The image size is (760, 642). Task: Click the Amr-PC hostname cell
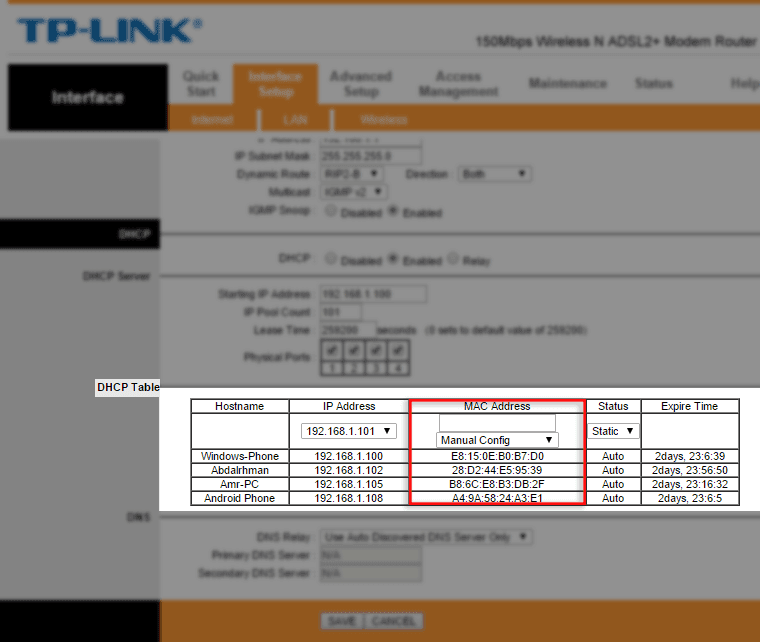pos(240,484)
